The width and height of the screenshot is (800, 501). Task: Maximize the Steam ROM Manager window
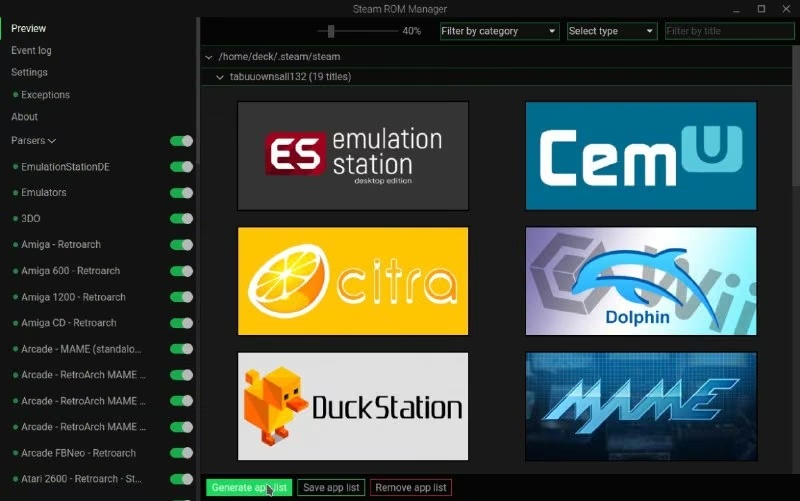tap(761, 9)
